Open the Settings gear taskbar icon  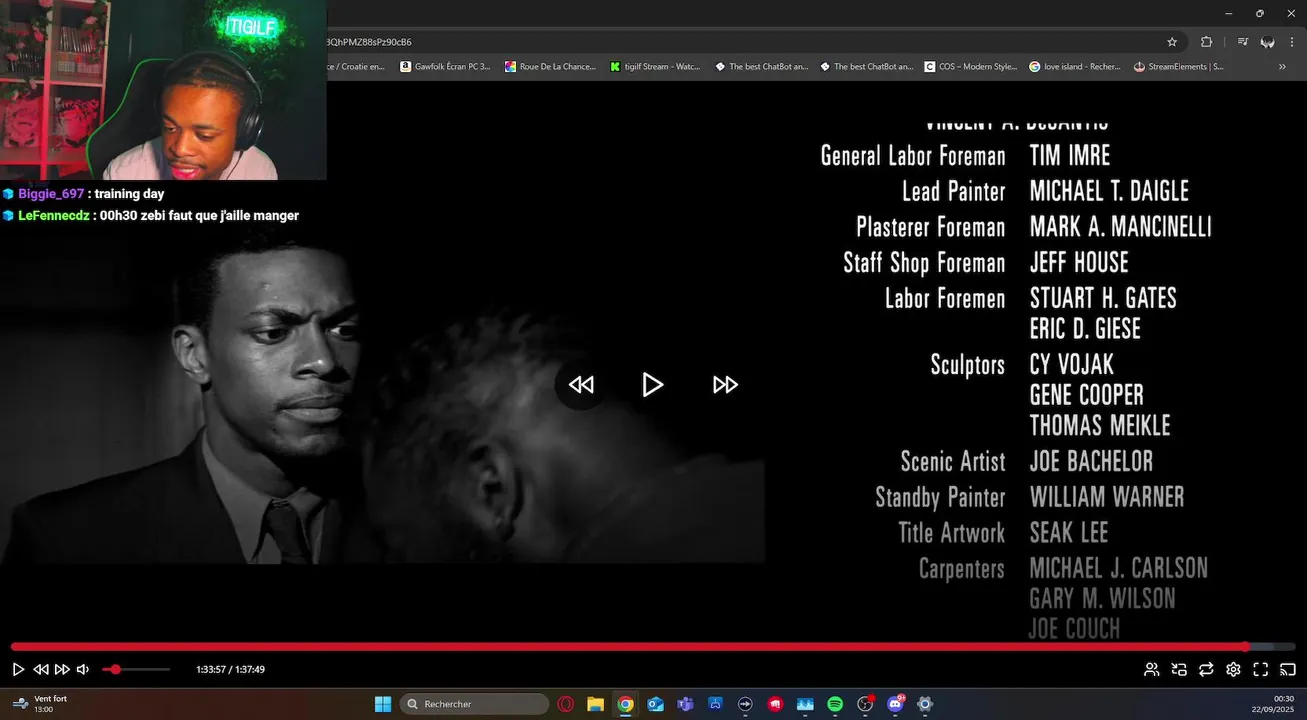925,704
